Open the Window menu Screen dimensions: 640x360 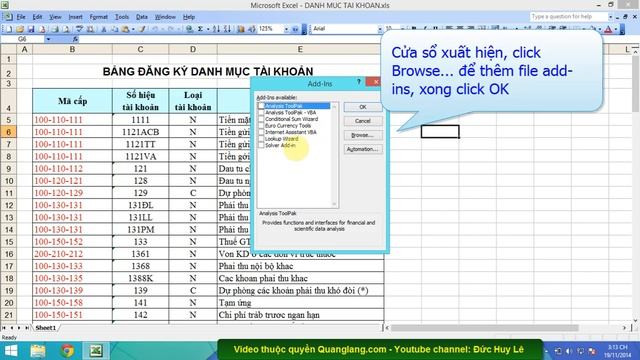pyautogui.click(x=165, y=17)
